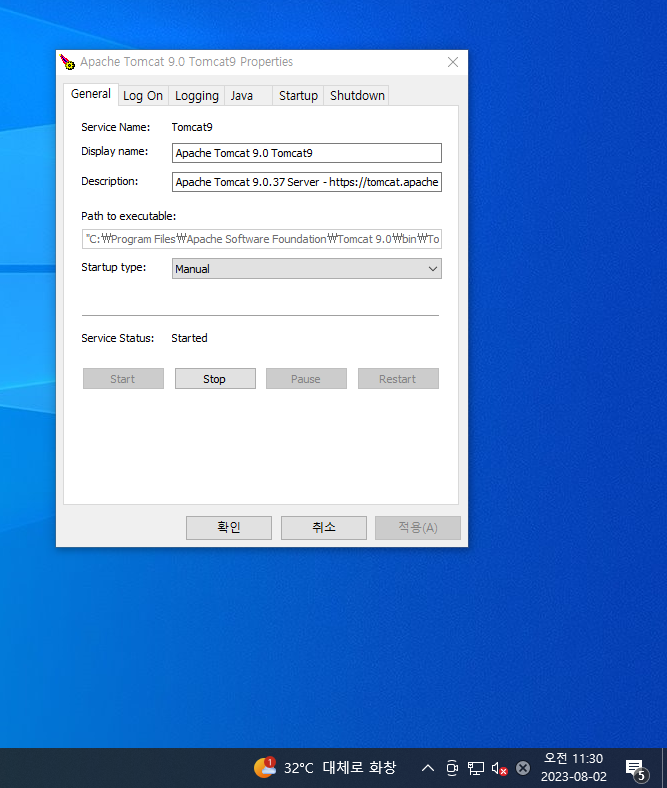This screenshot has height=788, width=667.
Task: Click the Startup type label
Action: tap(114, 267)
